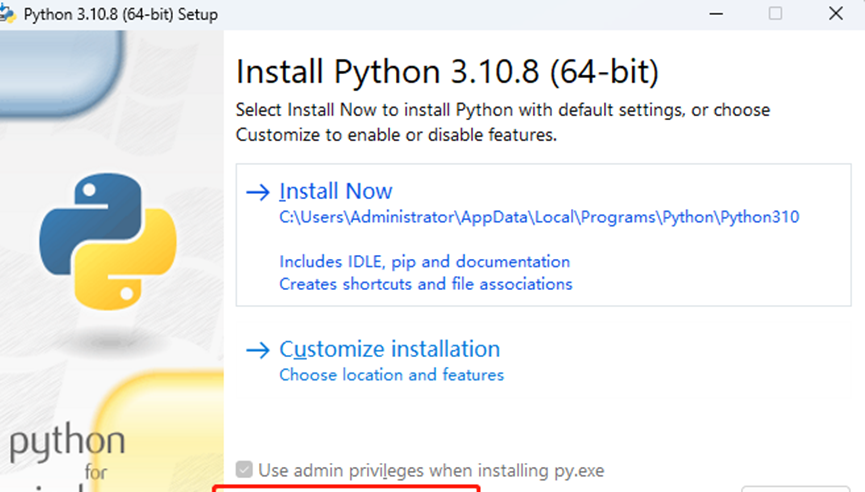Click the Install Now arrow icon
This screenshot has height=492, width=865.
[258, 192]
